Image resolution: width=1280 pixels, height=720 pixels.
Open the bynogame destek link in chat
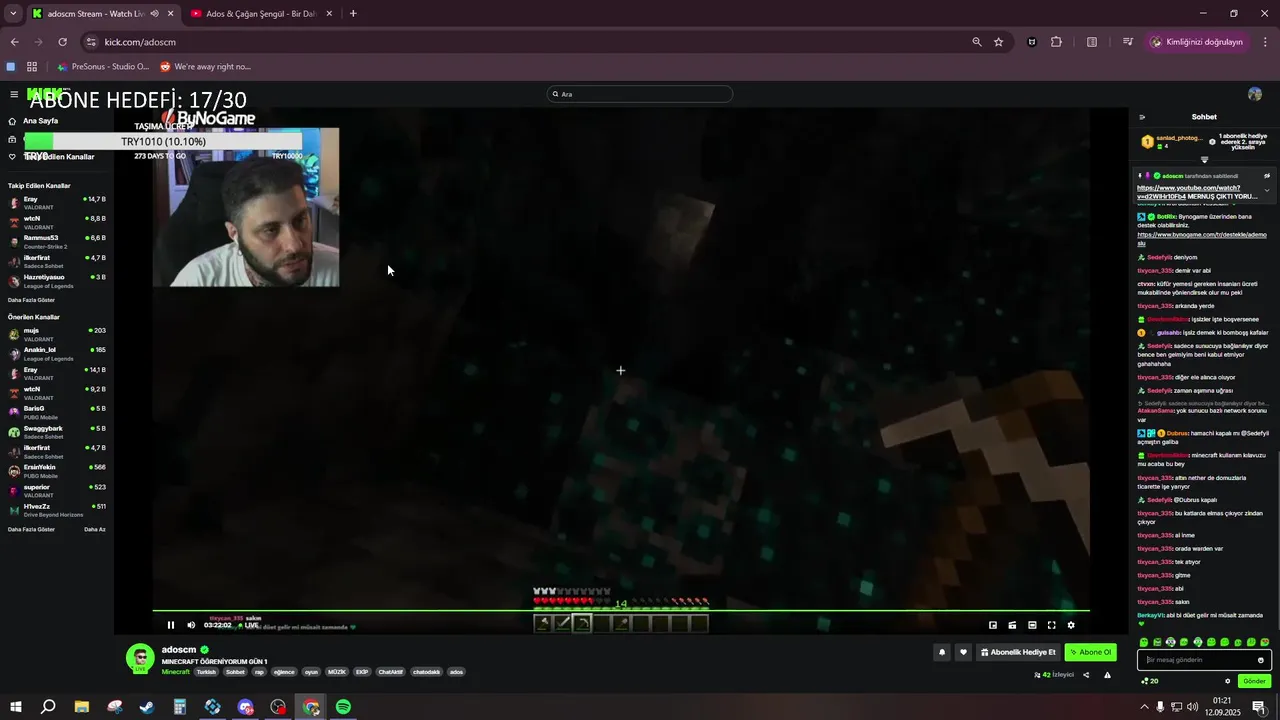pos(1202,239)
